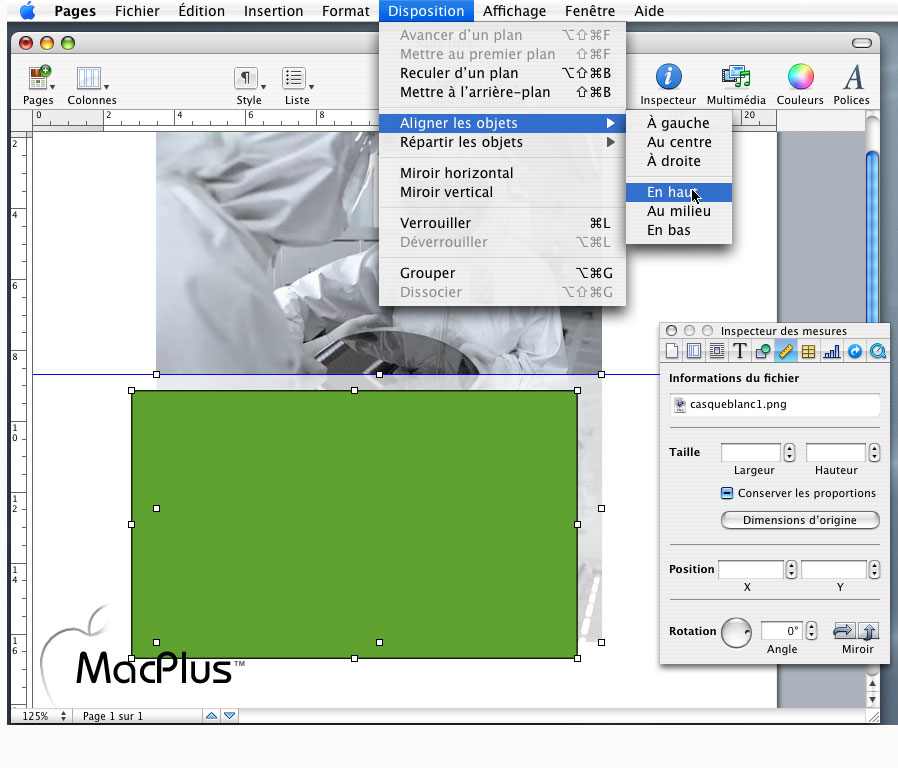Open the QuickTime inspector tab icon
The width and height of the screenshot is (898, 768).
pyautogui.click(x=877, y=351)
